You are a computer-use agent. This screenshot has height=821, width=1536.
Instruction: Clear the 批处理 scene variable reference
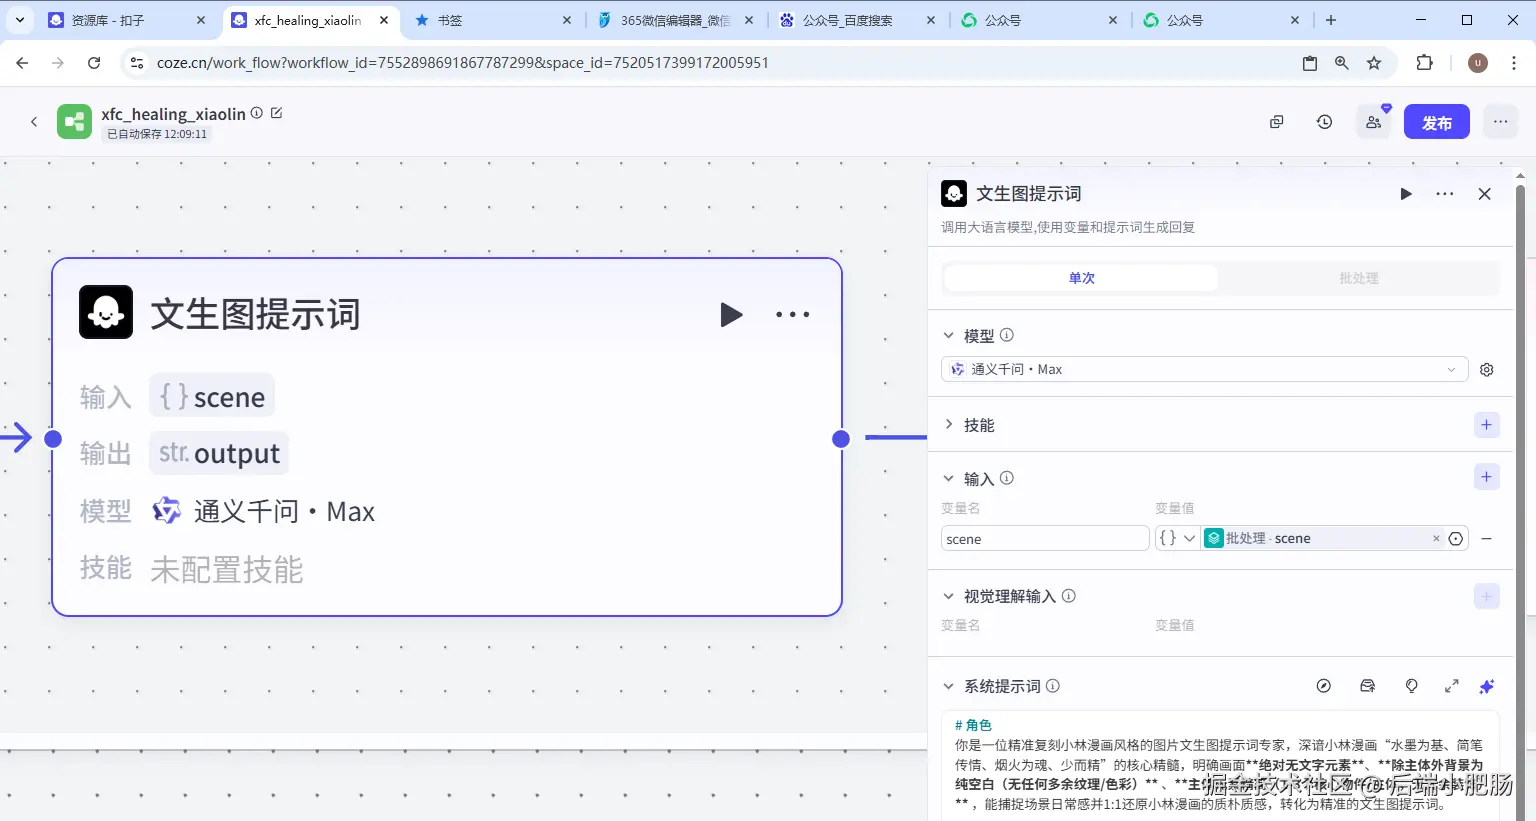pyautogui.click(x=1437, y=539)
